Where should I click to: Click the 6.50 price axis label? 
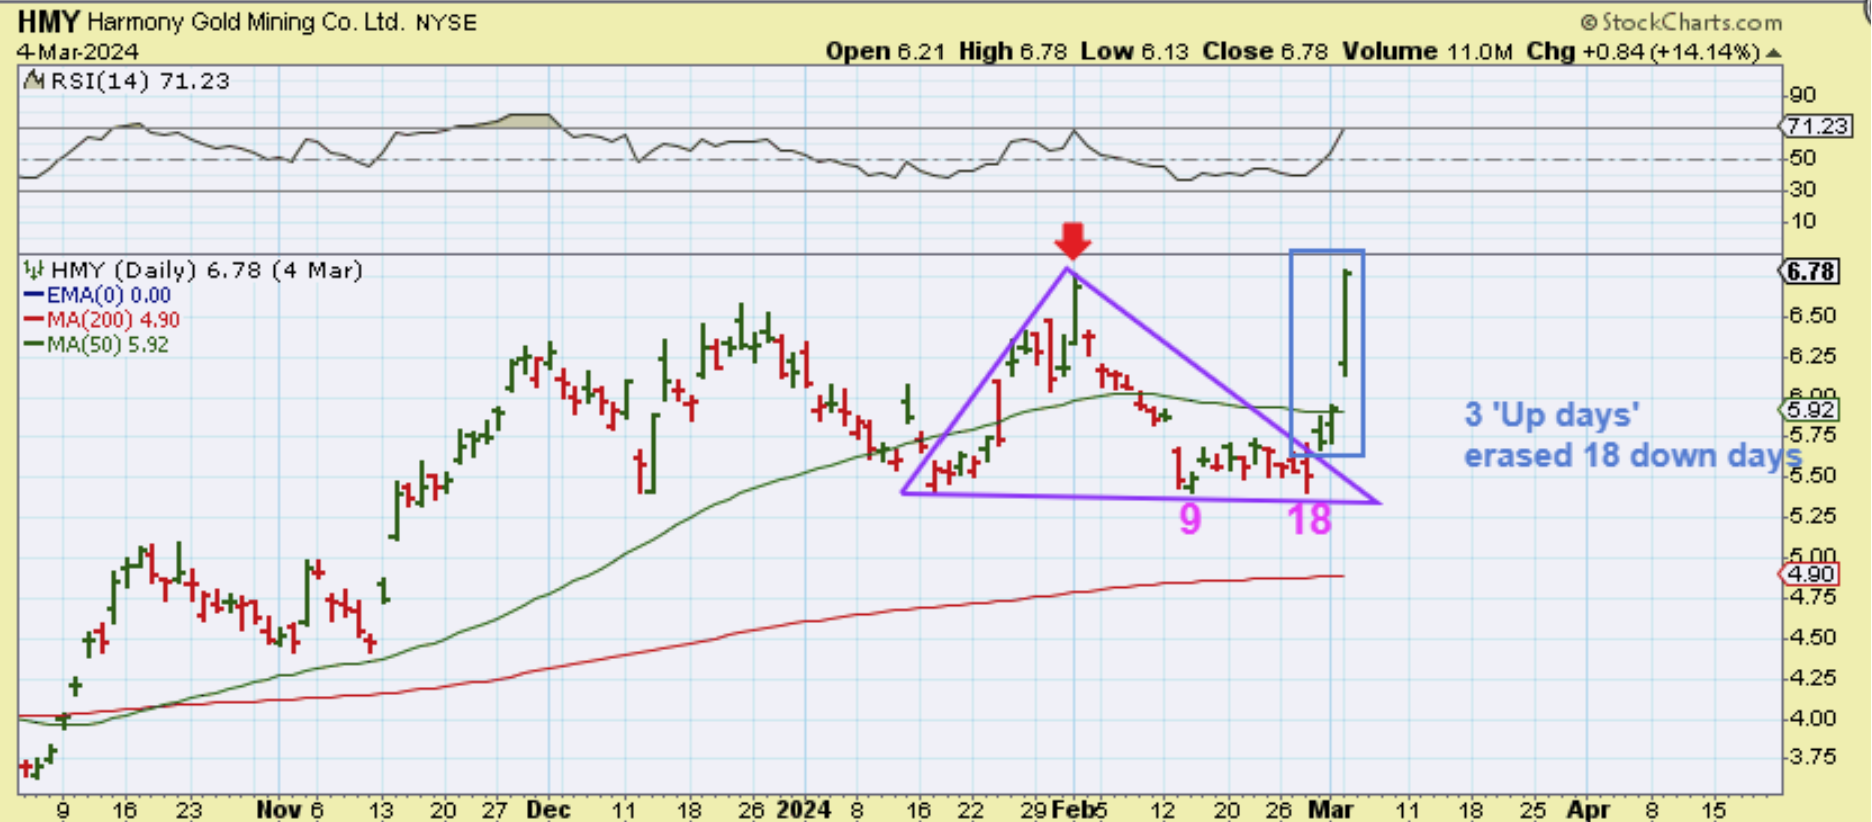pyautogui.click(x=1812, y=316)
